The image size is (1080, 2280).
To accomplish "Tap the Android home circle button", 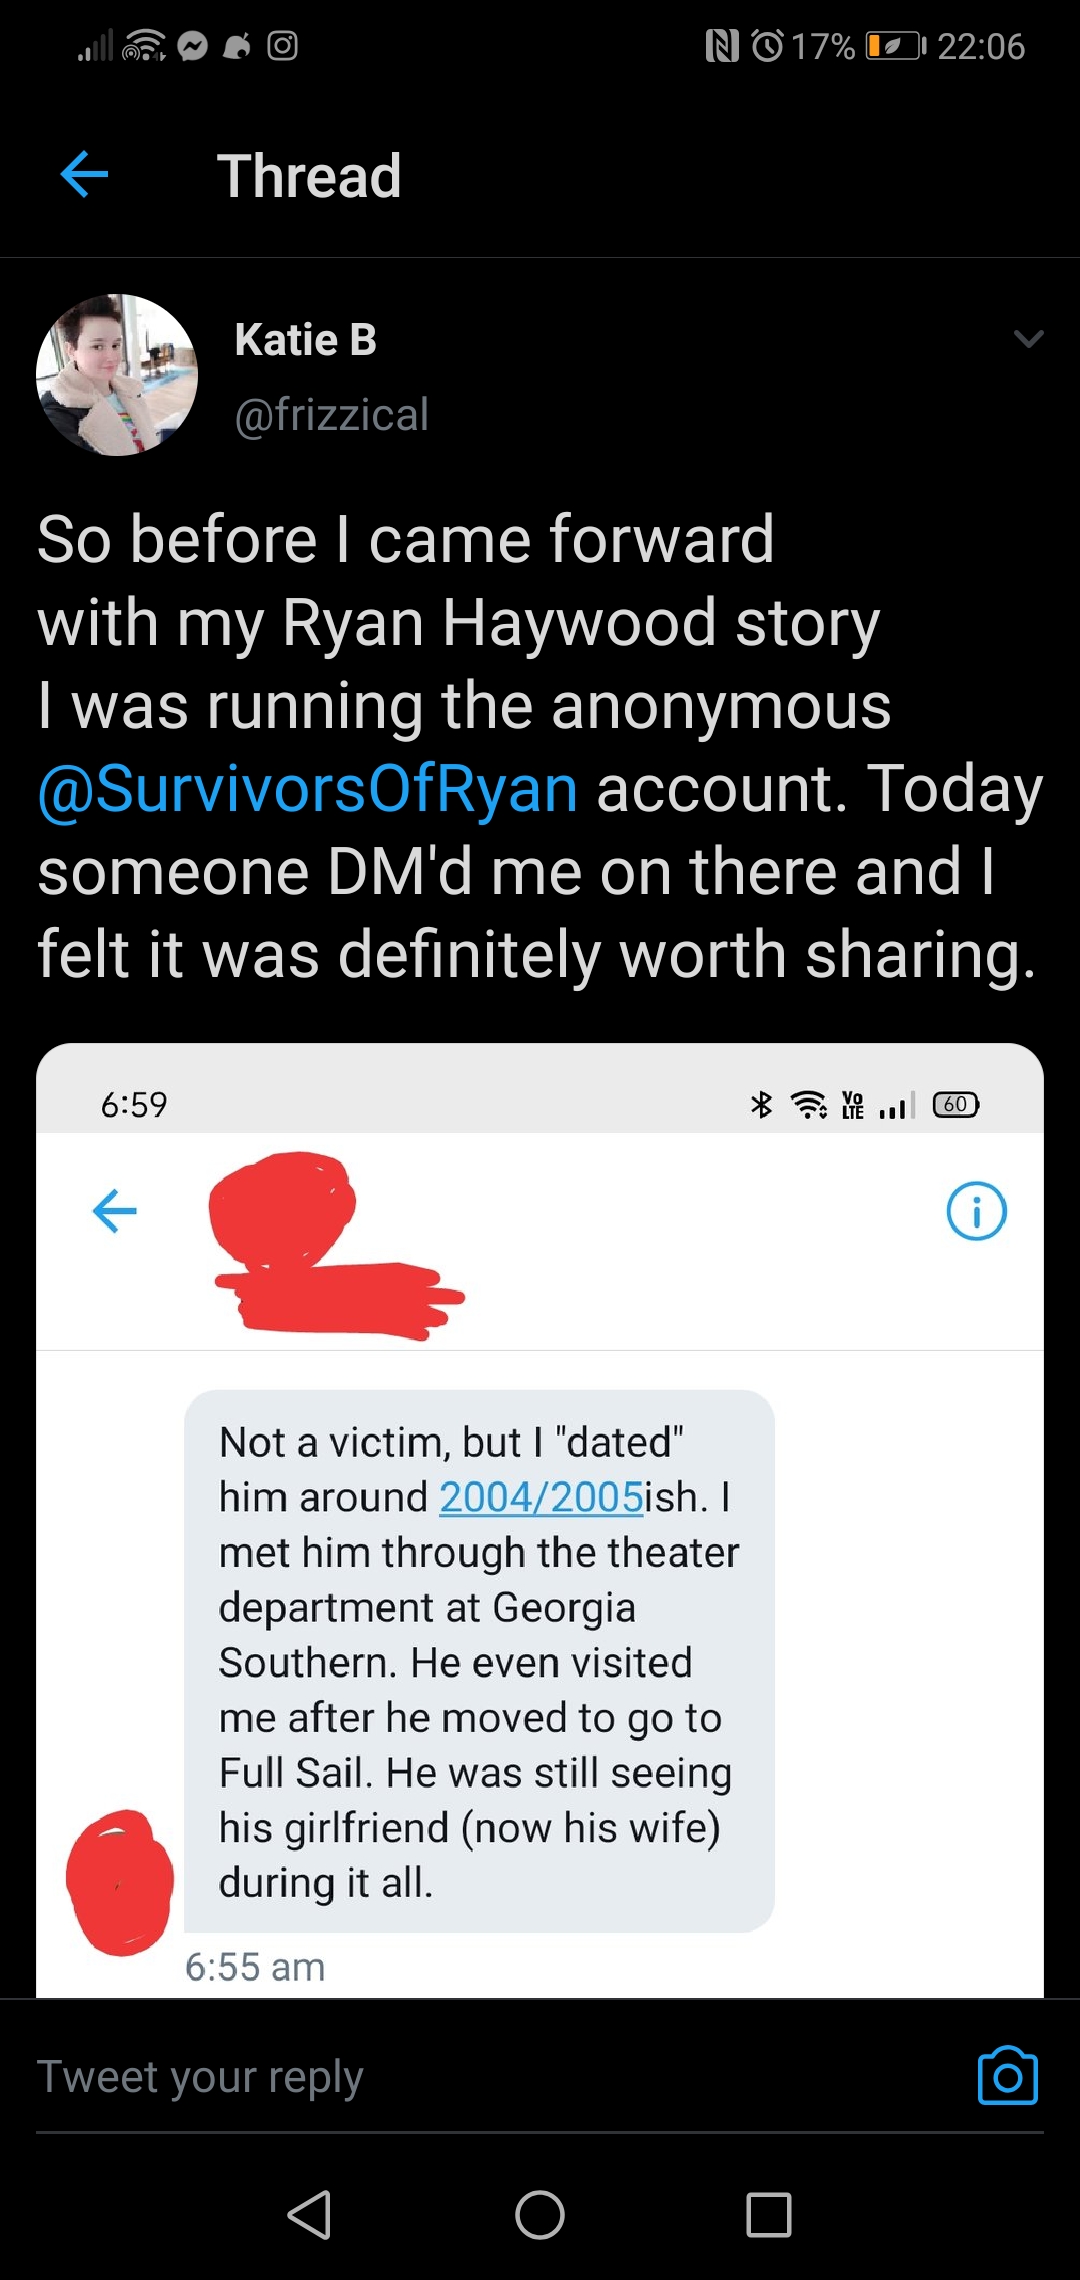I will pos(540,2214).
